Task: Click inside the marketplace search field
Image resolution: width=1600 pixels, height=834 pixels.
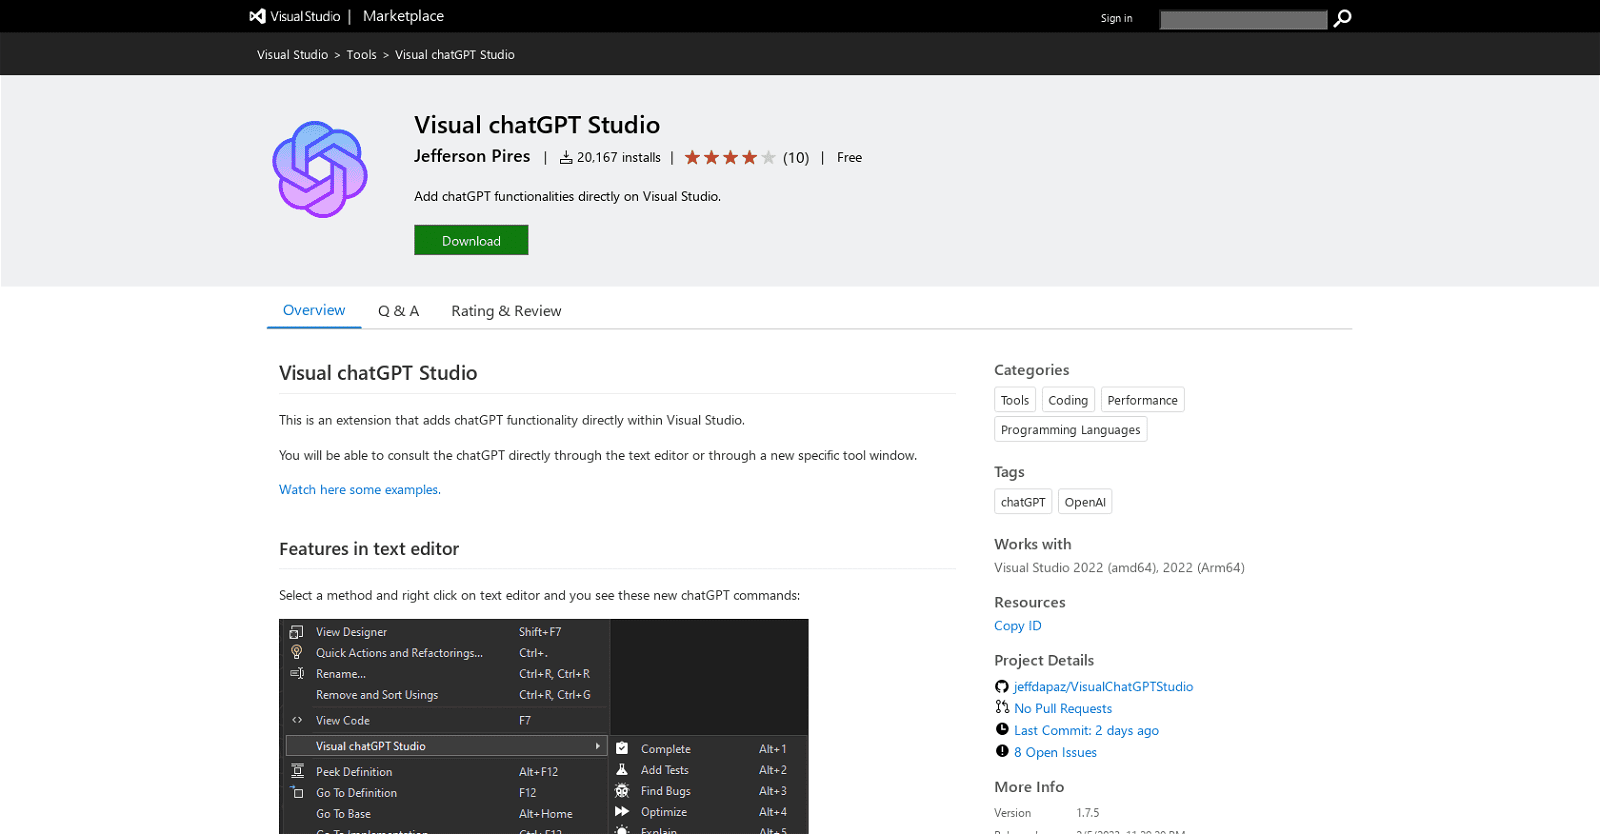Action: pyautogui.click(x=1243, y=19)
